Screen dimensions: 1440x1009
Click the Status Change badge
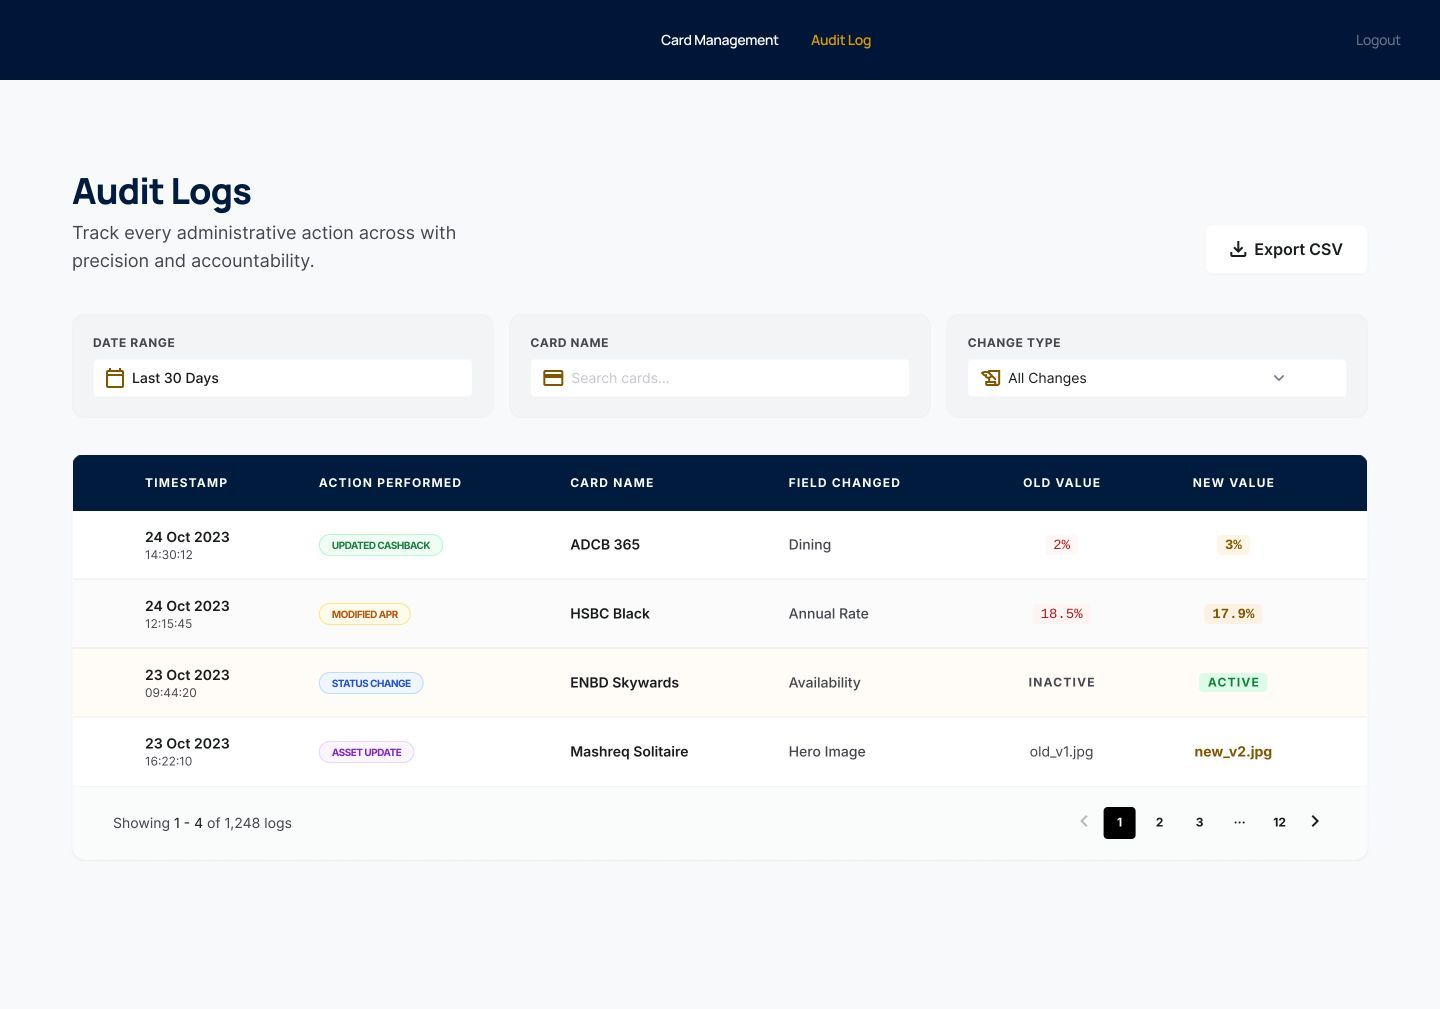tap(371, 683)
